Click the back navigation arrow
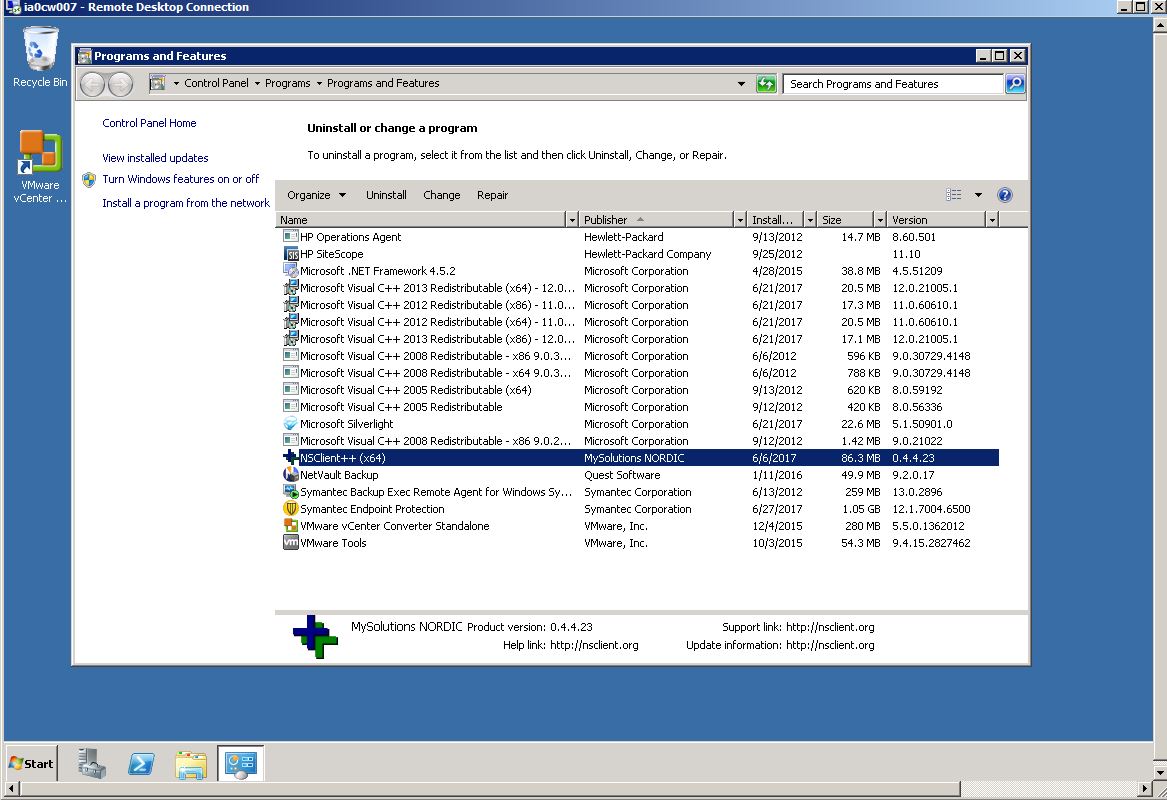The image size is (1167, 800). (x=92, y=84)
